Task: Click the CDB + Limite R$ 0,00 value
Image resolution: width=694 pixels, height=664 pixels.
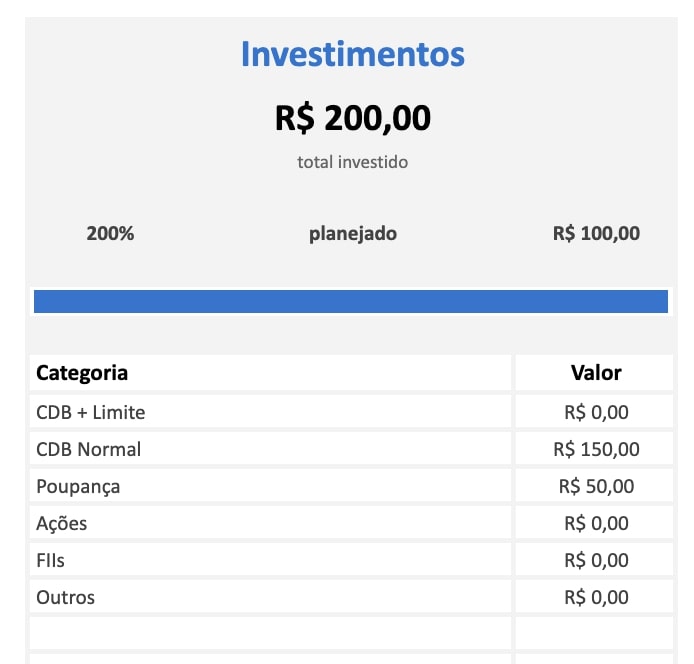Action: pos(594,412)
